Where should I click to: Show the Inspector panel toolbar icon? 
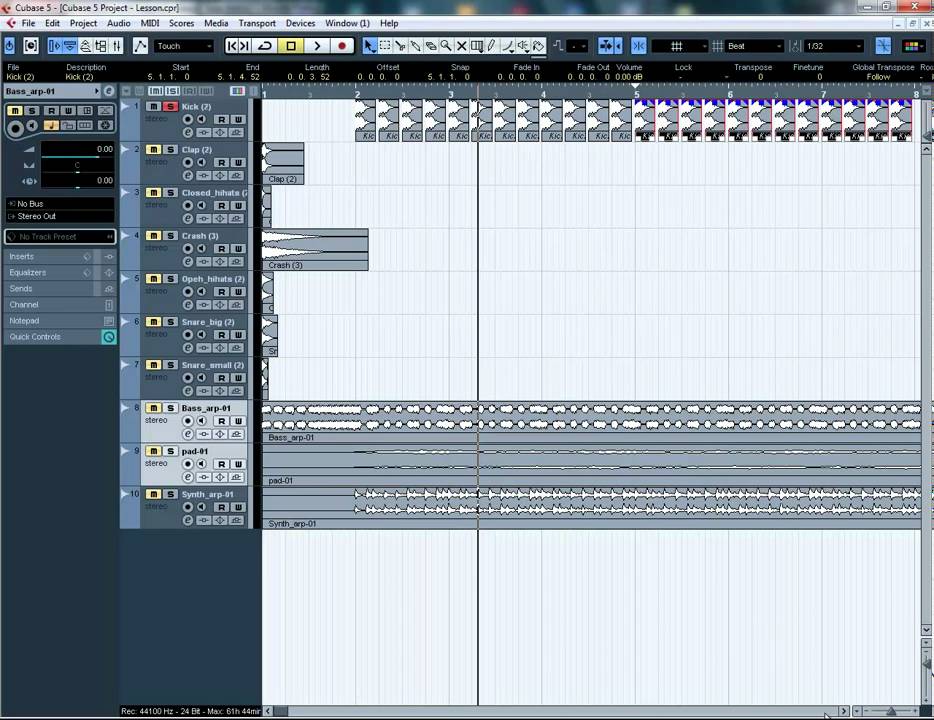tap(55, 46)
